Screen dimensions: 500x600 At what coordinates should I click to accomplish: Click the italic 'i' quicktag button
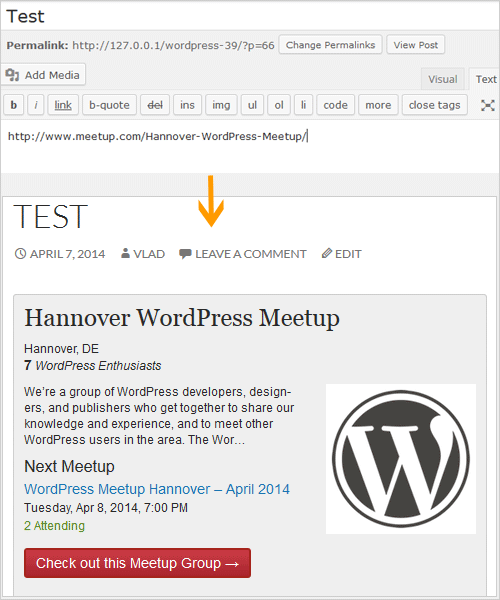36,105
